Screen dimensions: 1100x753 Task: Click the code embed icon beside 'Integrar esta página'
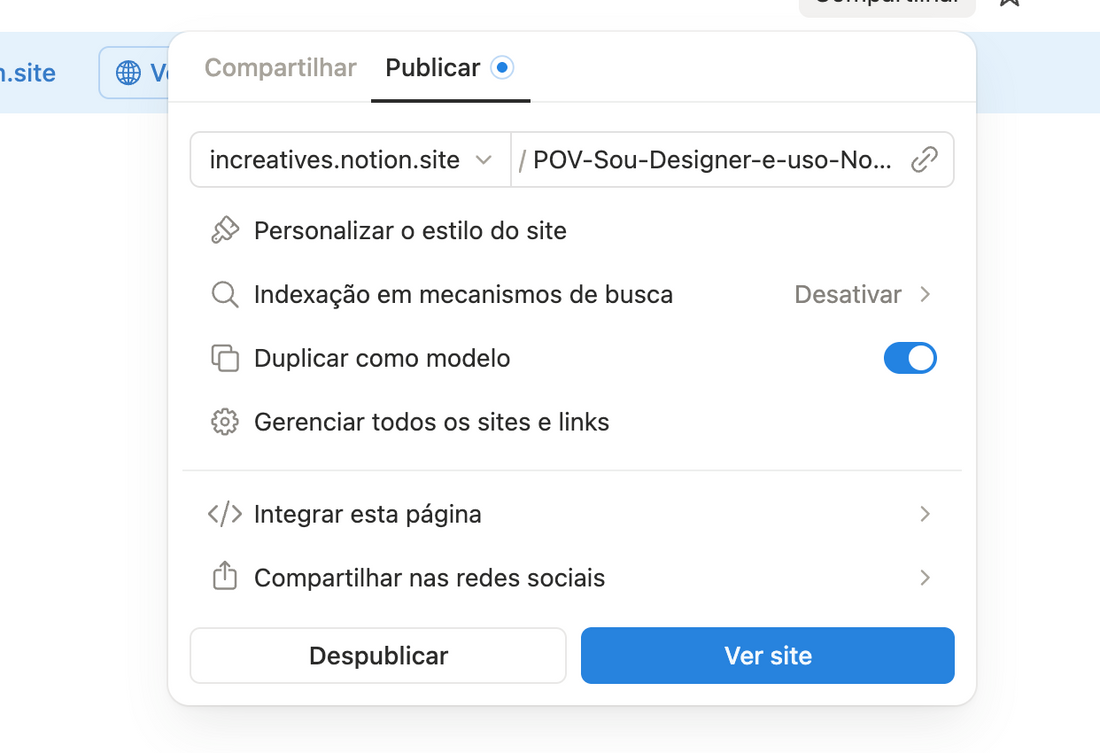coord(225,514)
